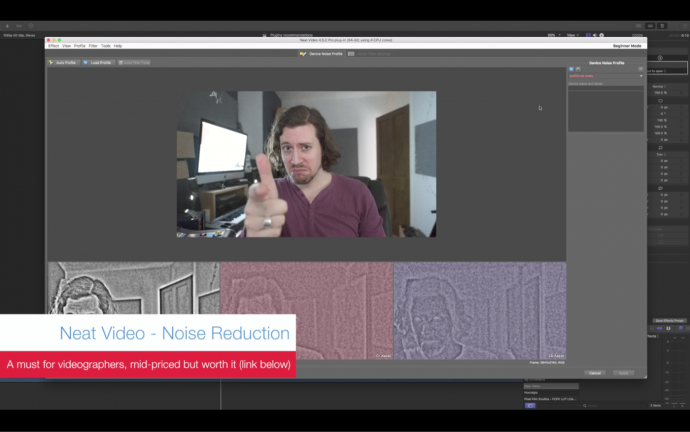
Task: Switch to the Device Noise Profile tab
Action: (x=321, y=54)
